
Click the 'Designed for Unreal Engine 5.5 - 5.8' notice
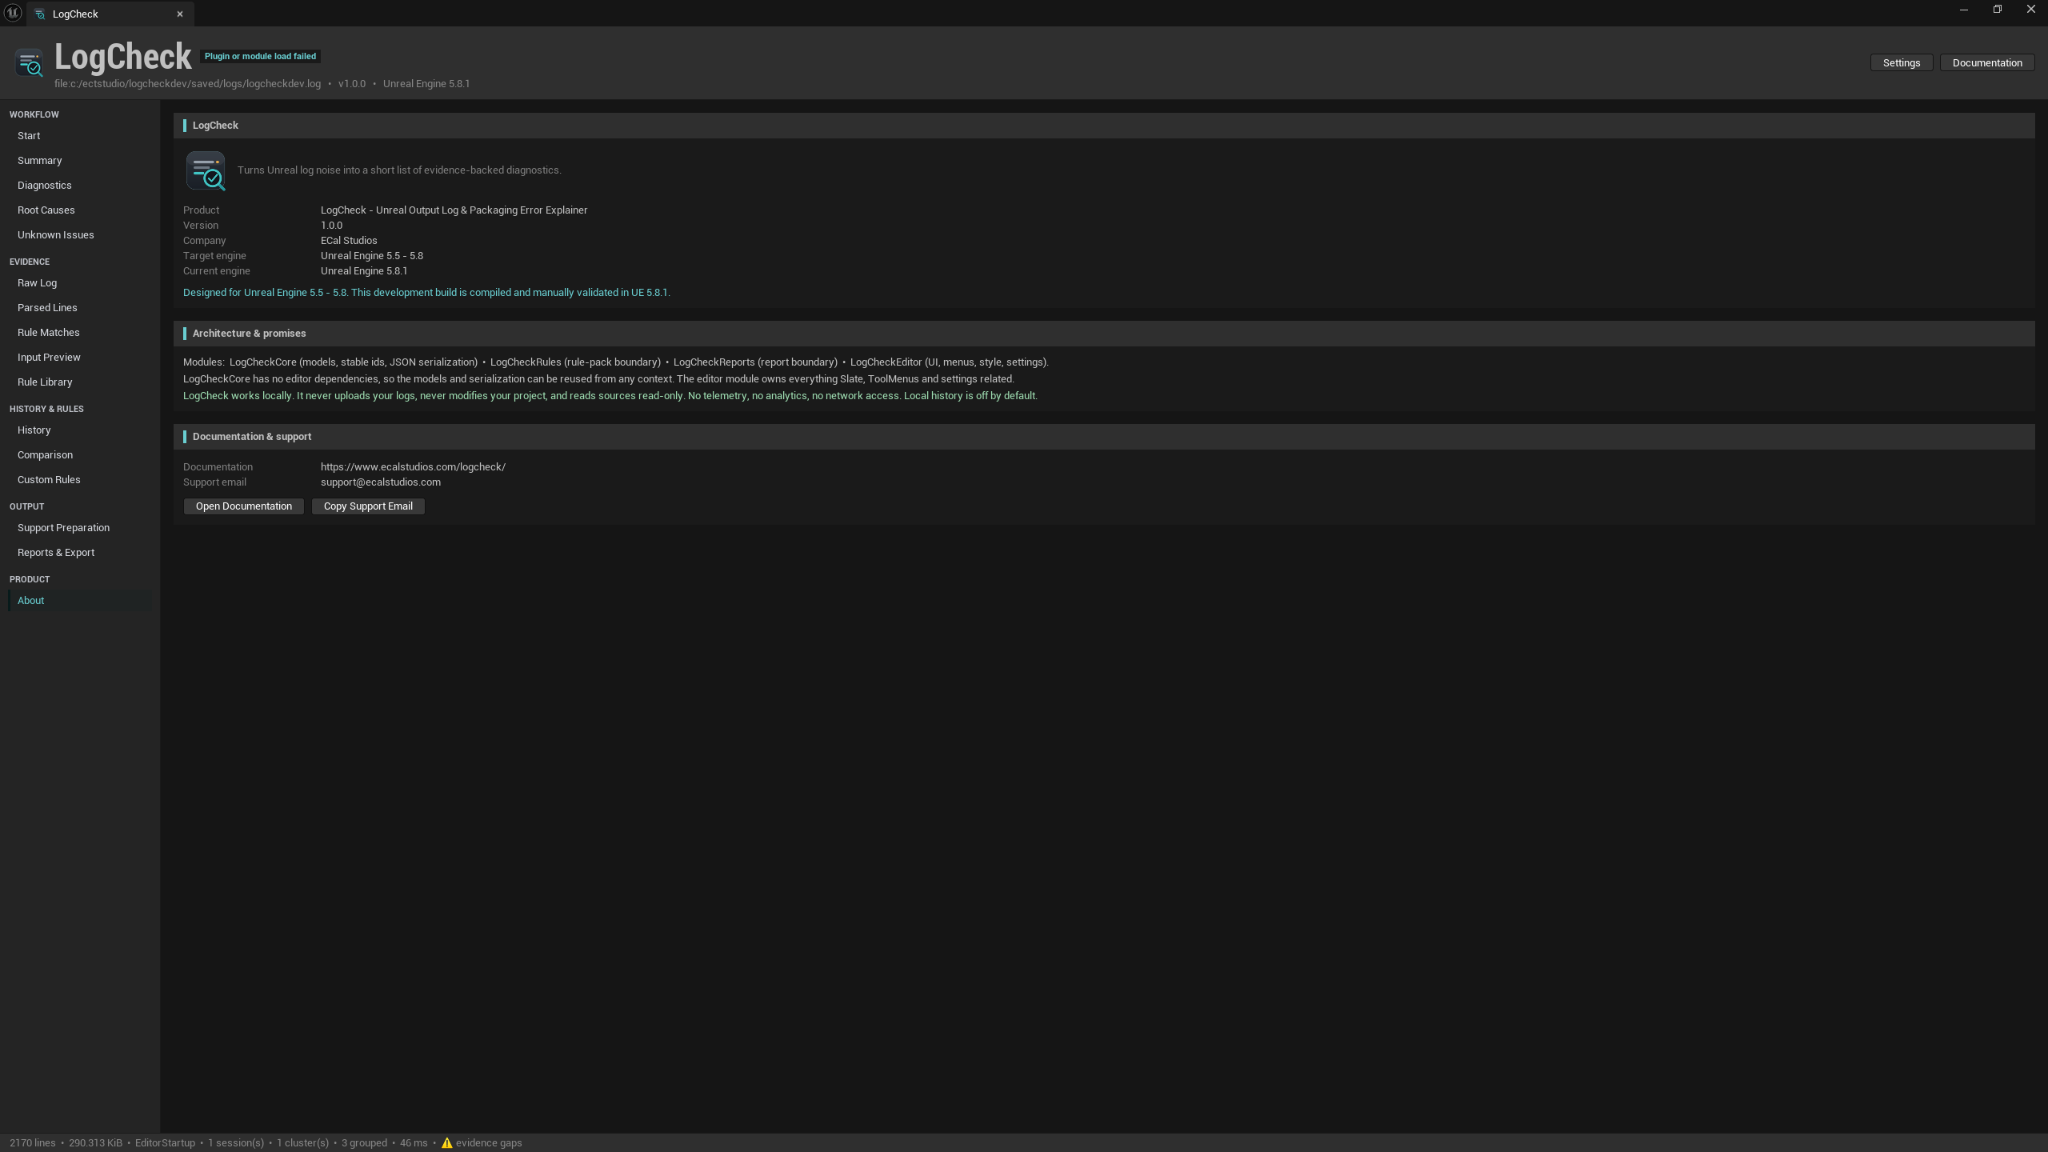(426, 293)
